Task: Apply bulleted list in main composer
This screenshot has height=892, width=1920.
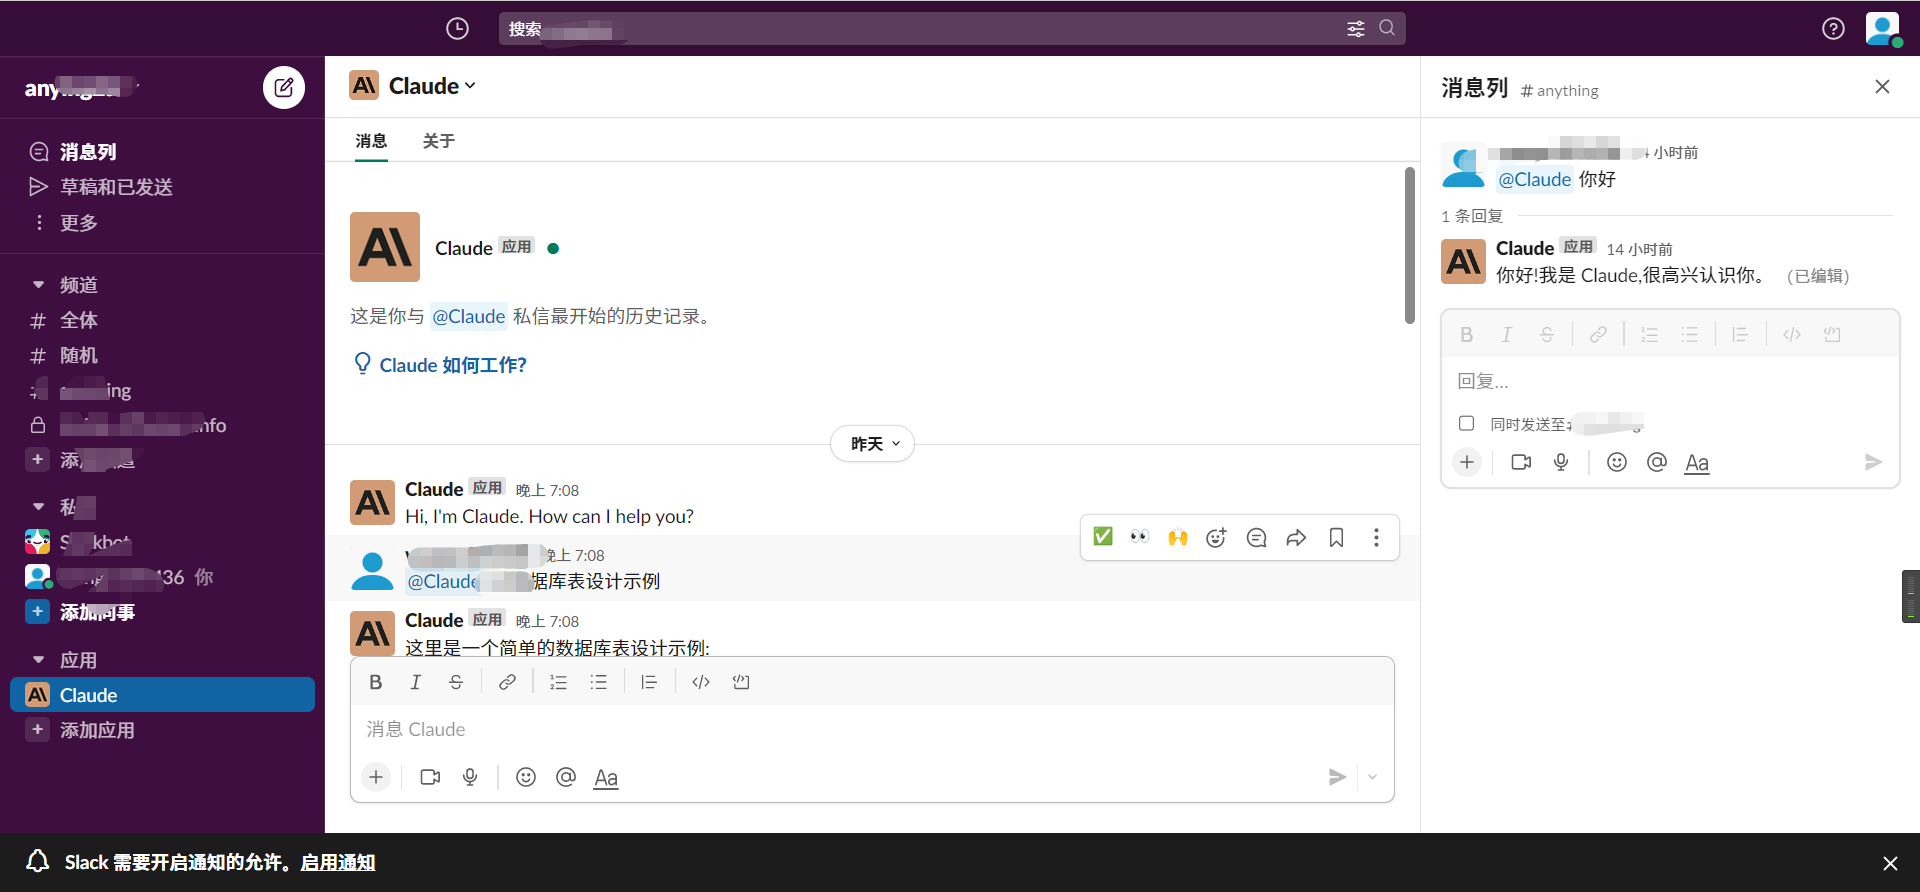Action: coord(599,682)
